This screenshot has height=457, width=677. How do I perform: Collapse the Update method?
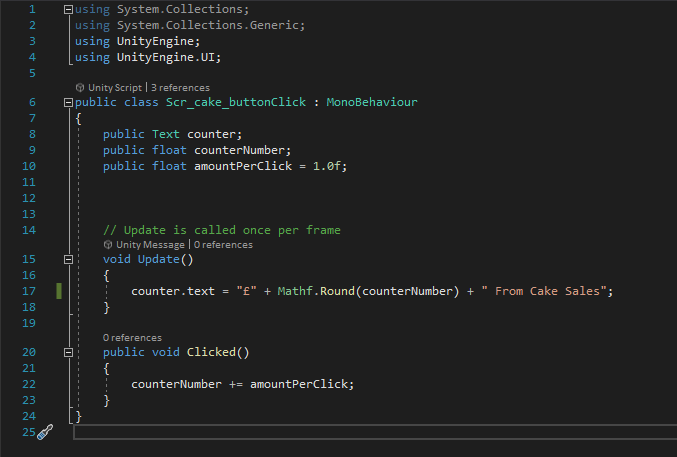pos(67,259)
